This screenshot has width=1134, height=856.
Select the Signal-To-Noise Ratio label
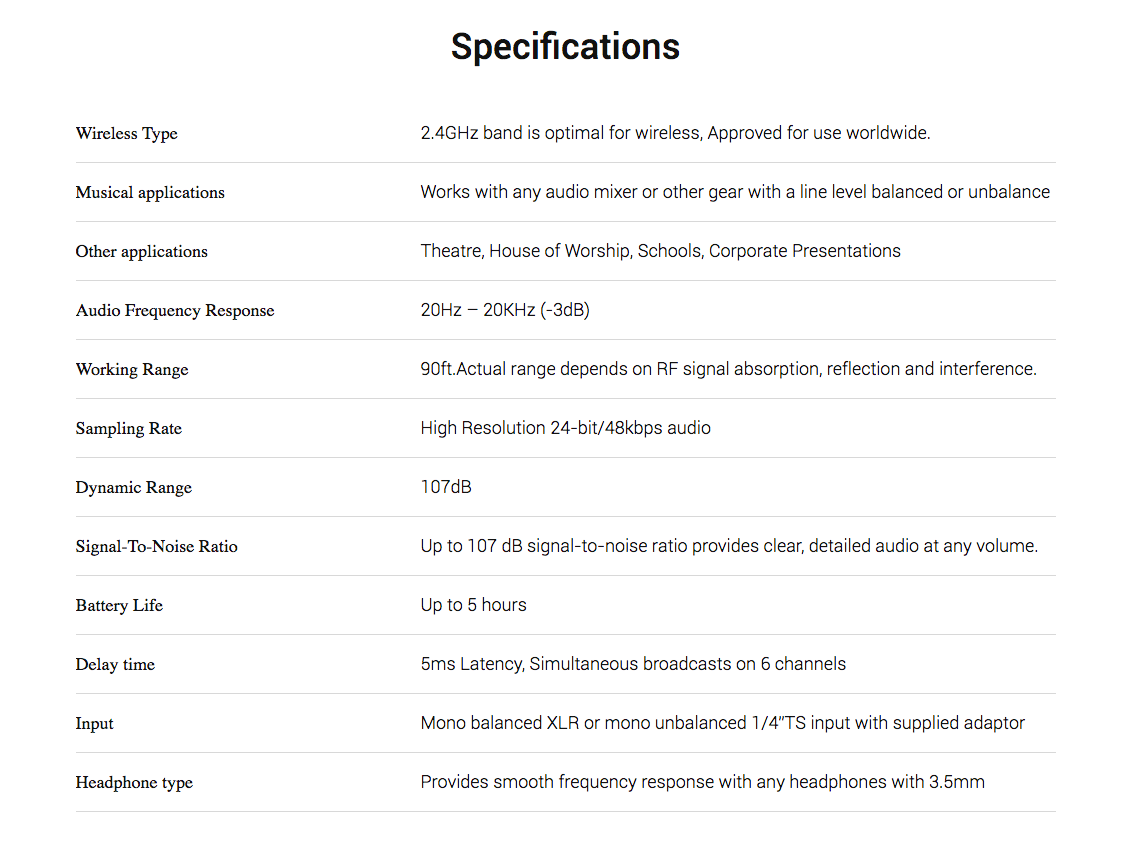point(156,547)
